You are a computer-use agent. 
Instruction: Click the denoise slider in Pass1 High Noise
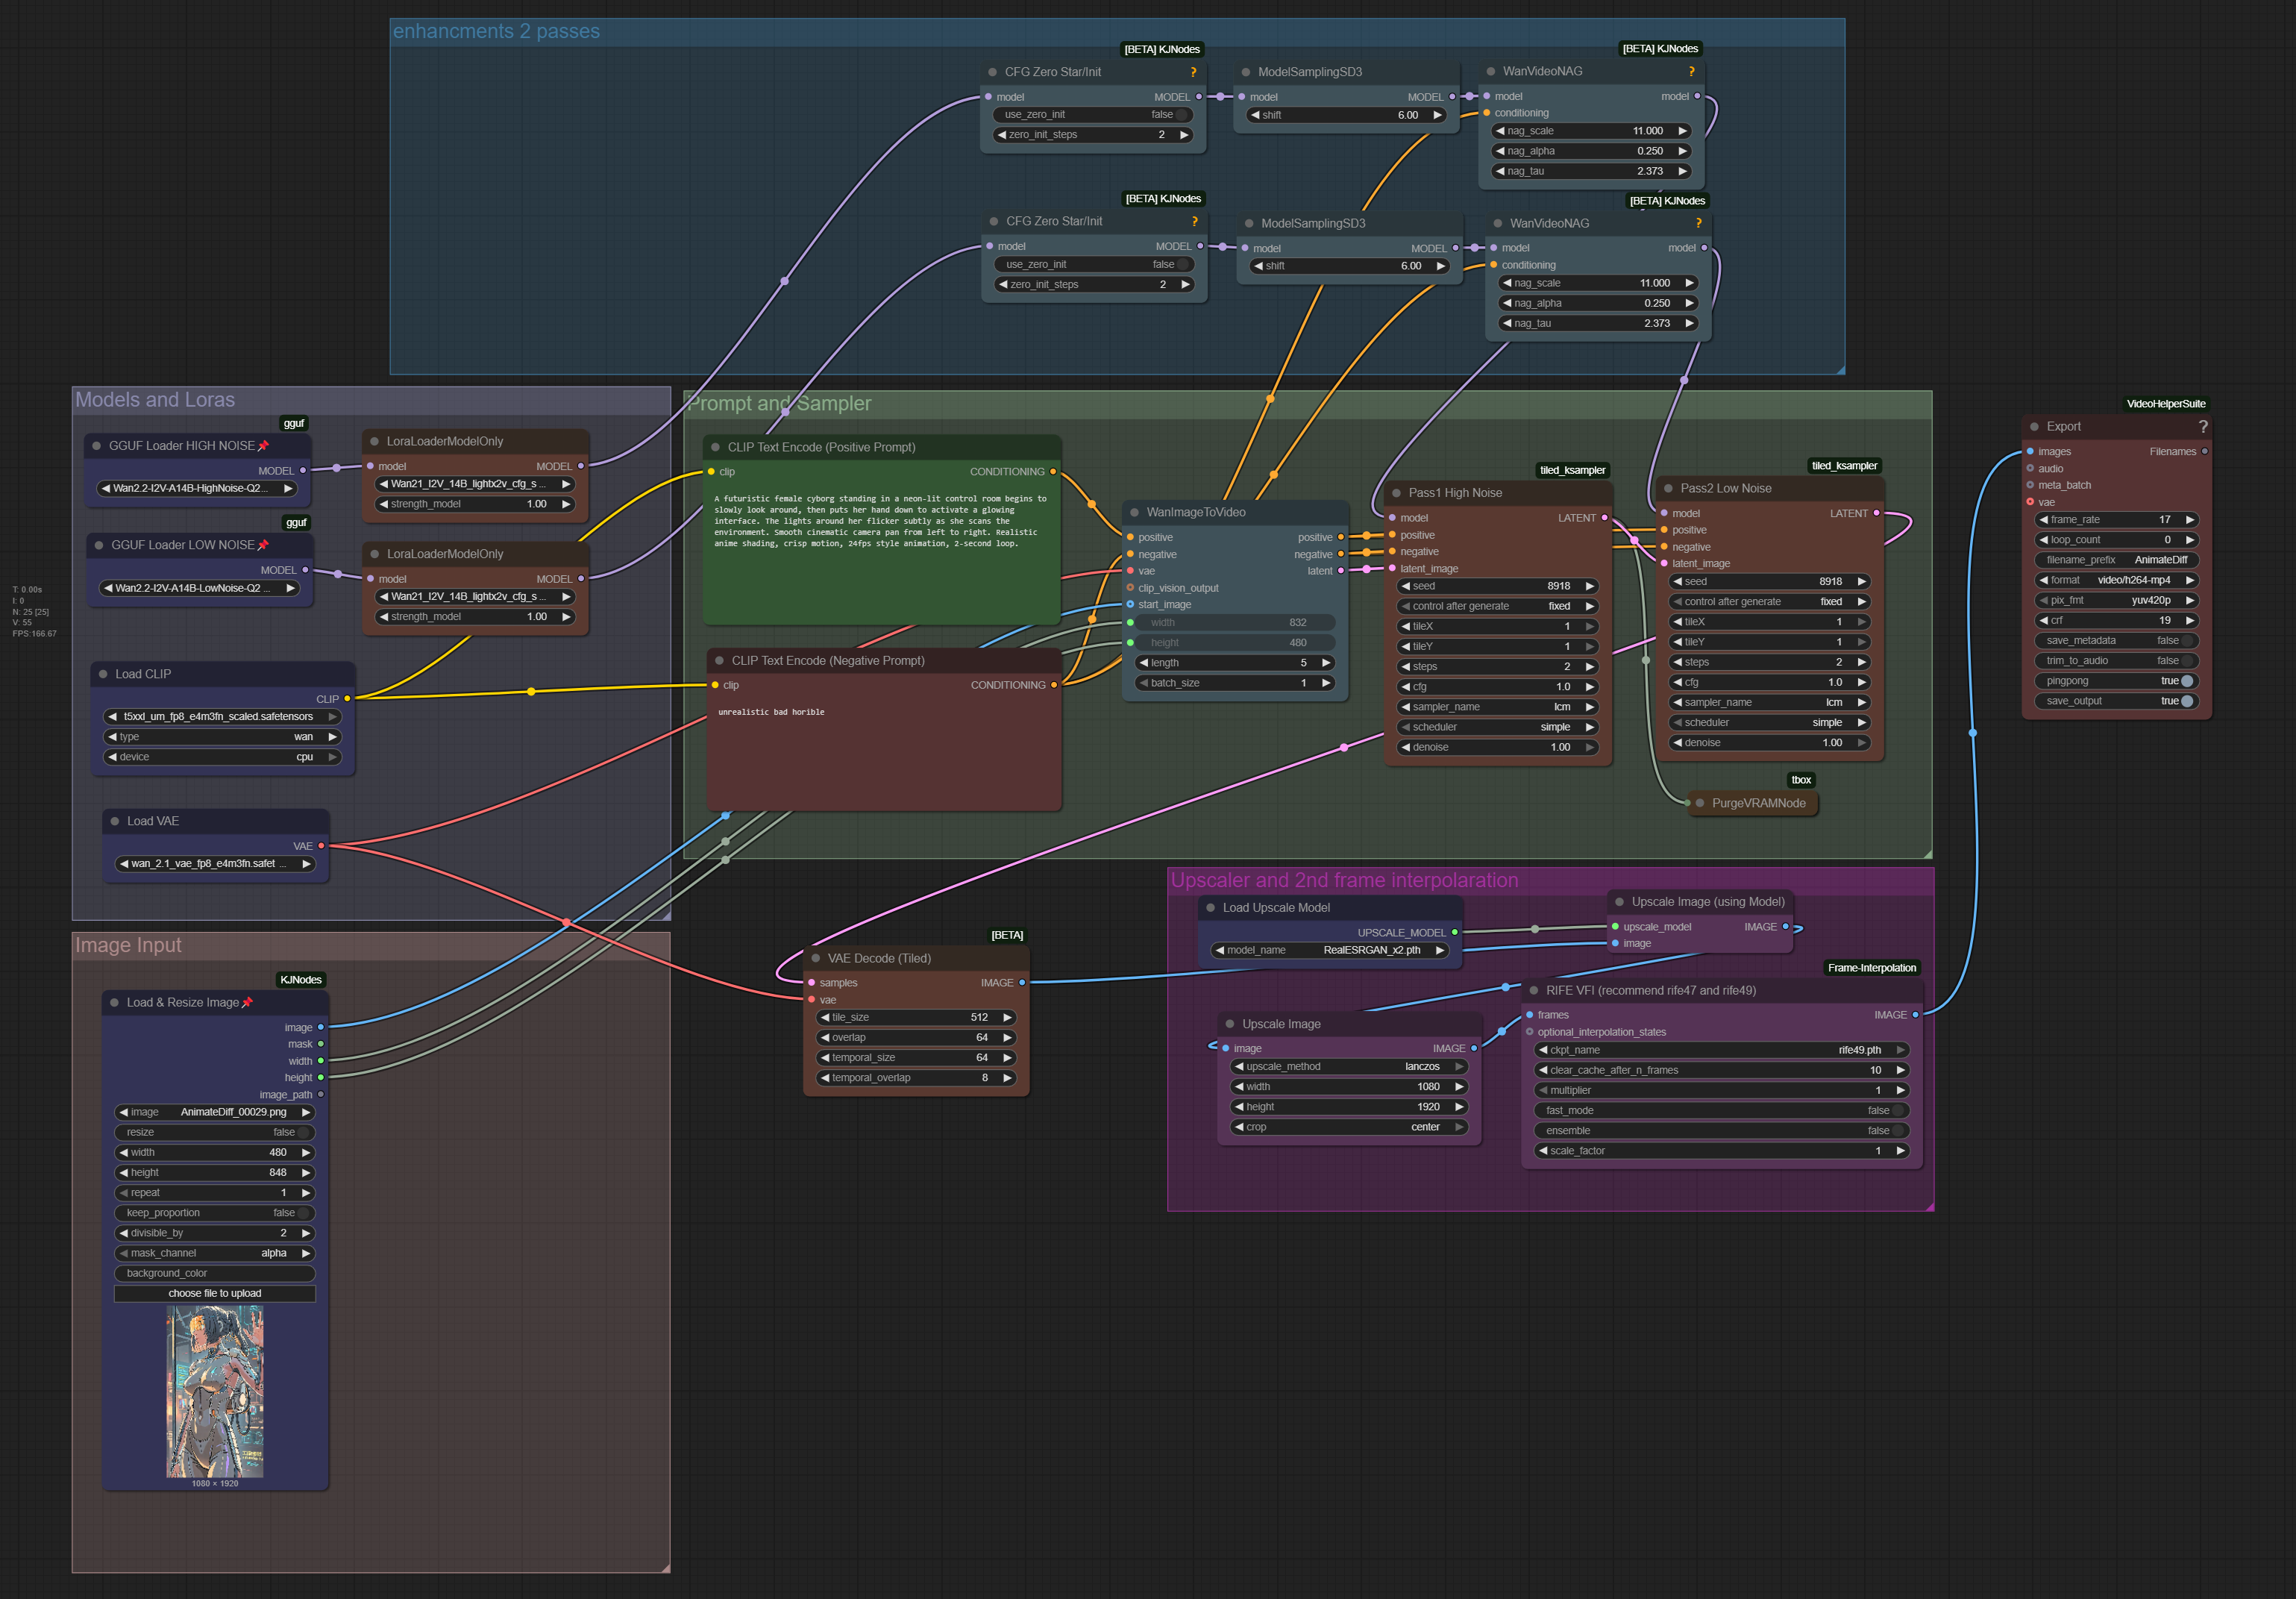(1497, 747)
